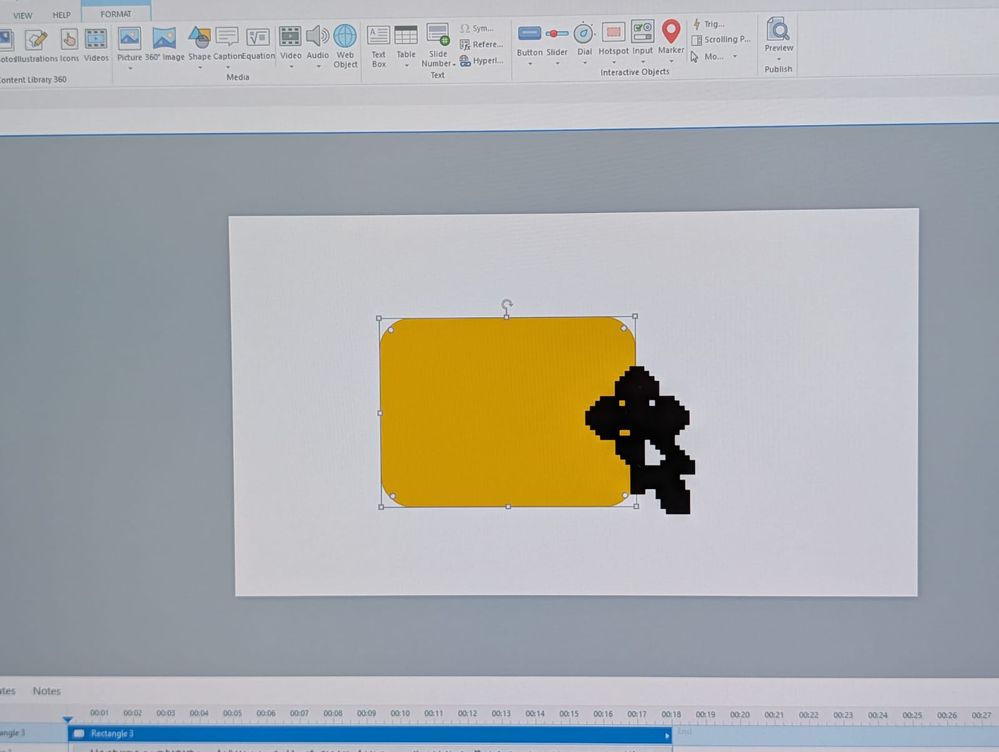
Task: Switch to the FORMAT ribbon tab
Action: 115,14
